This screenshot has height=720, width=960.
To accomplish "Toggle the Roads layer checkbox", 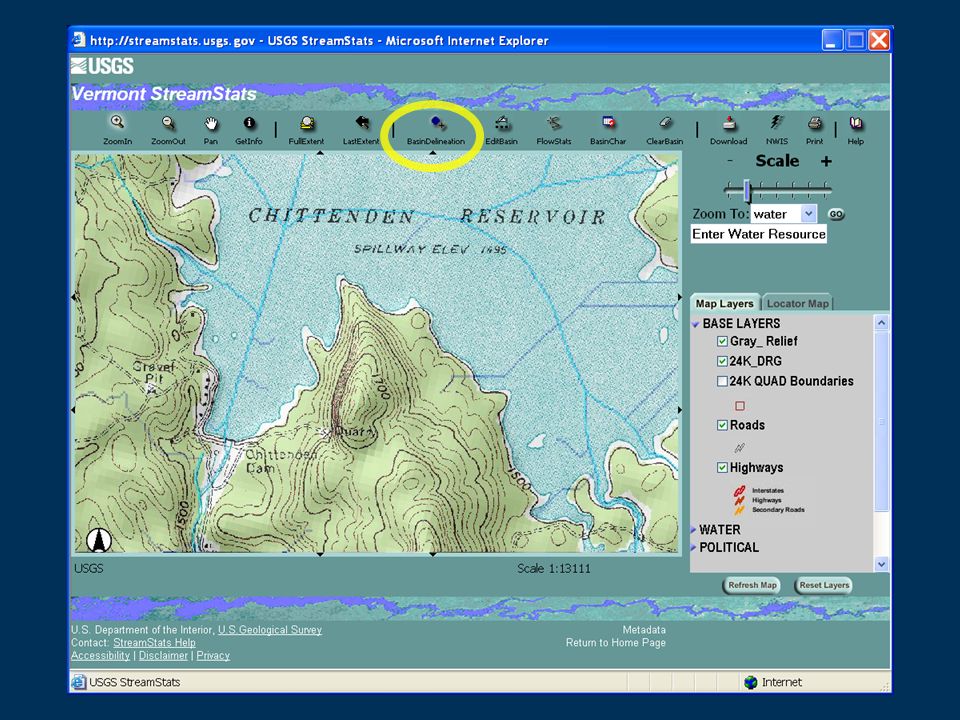I will (x=722, y=425).
